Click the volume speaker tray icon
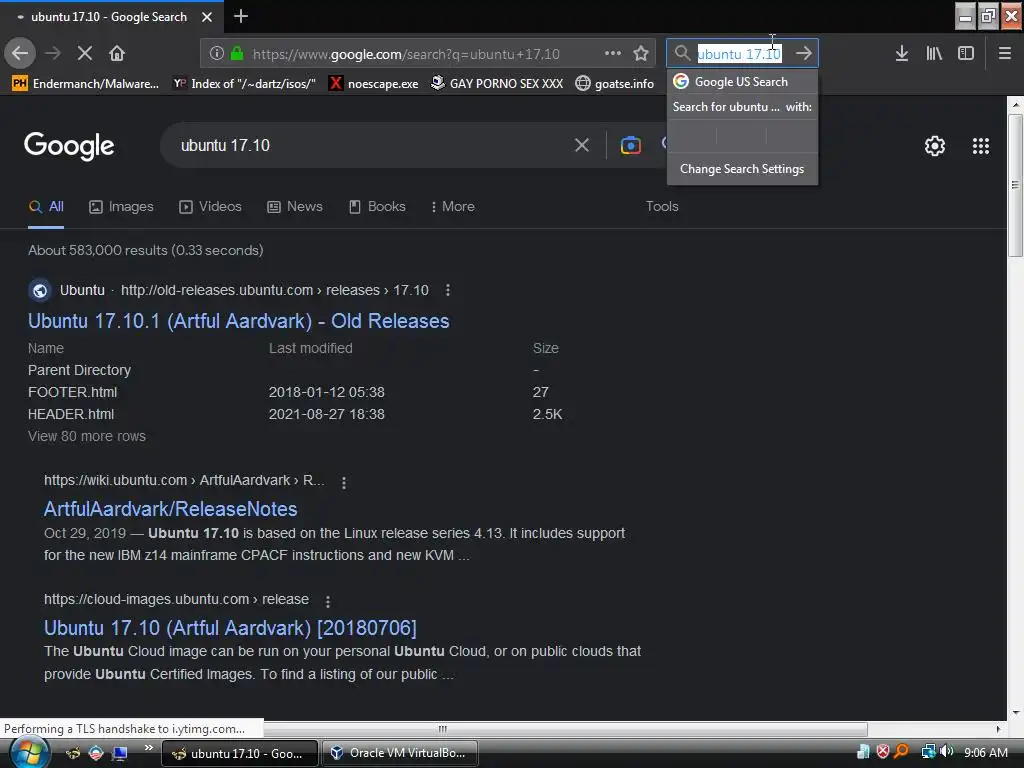The height and width of the screenshot is (768, 1024). coord(946,752)
